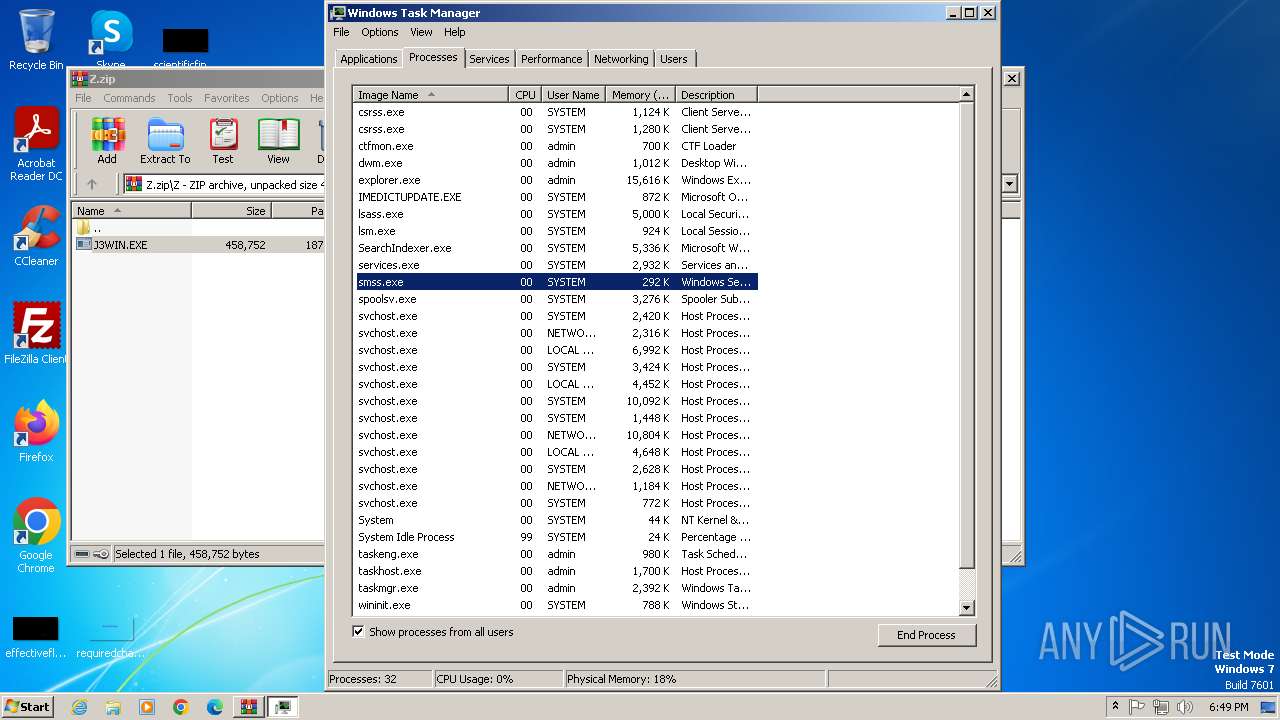Click the Test icon in WinRAR toolbar
Image resolution: width=1280 pixels, height=720 pixels.
(223, 141)
